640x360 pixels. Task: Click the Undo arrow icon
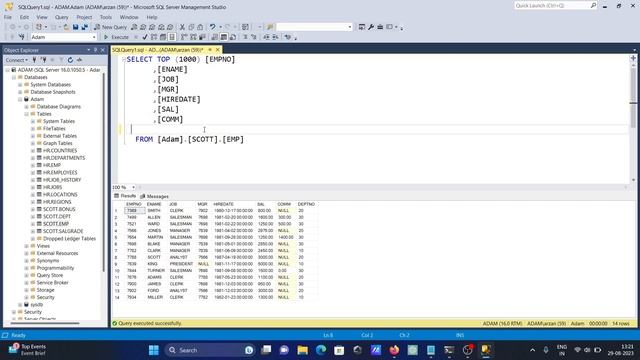tap(212, 27)
